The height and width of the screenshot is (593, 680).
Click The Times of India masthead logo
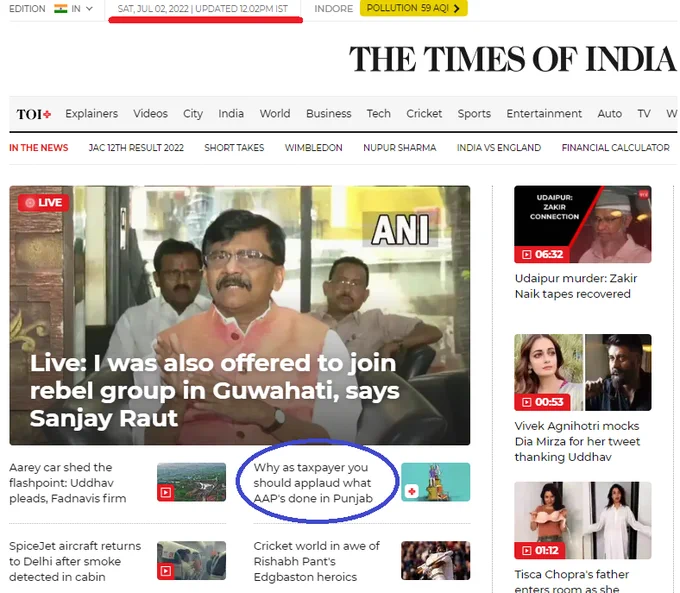[513, 59]
